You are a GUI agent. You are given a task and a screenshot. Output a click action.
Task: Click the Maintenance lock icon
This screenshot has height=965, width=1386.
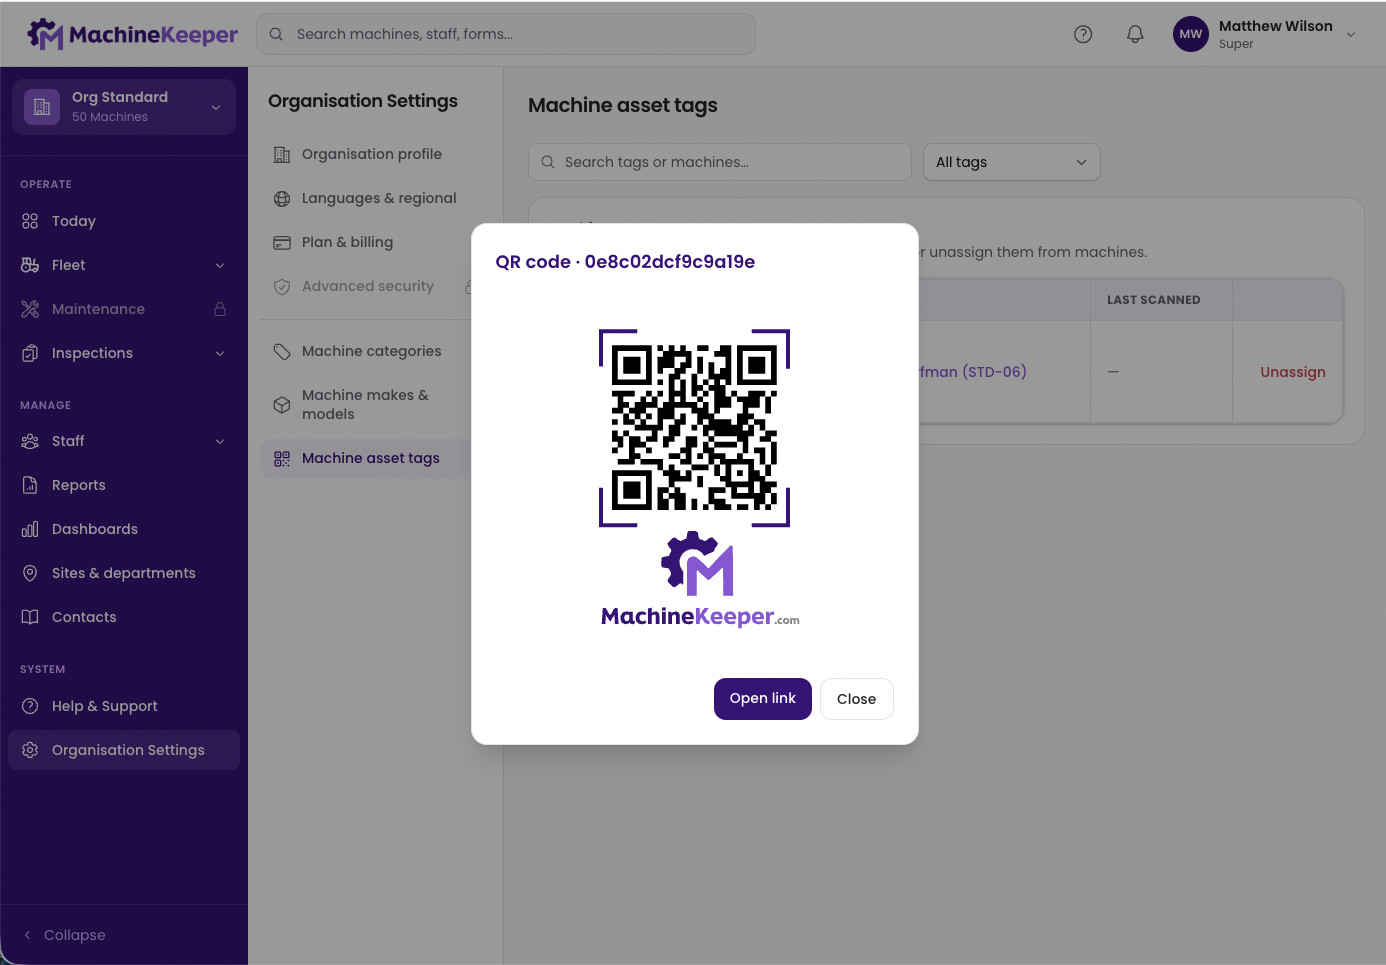coord(220,309)
